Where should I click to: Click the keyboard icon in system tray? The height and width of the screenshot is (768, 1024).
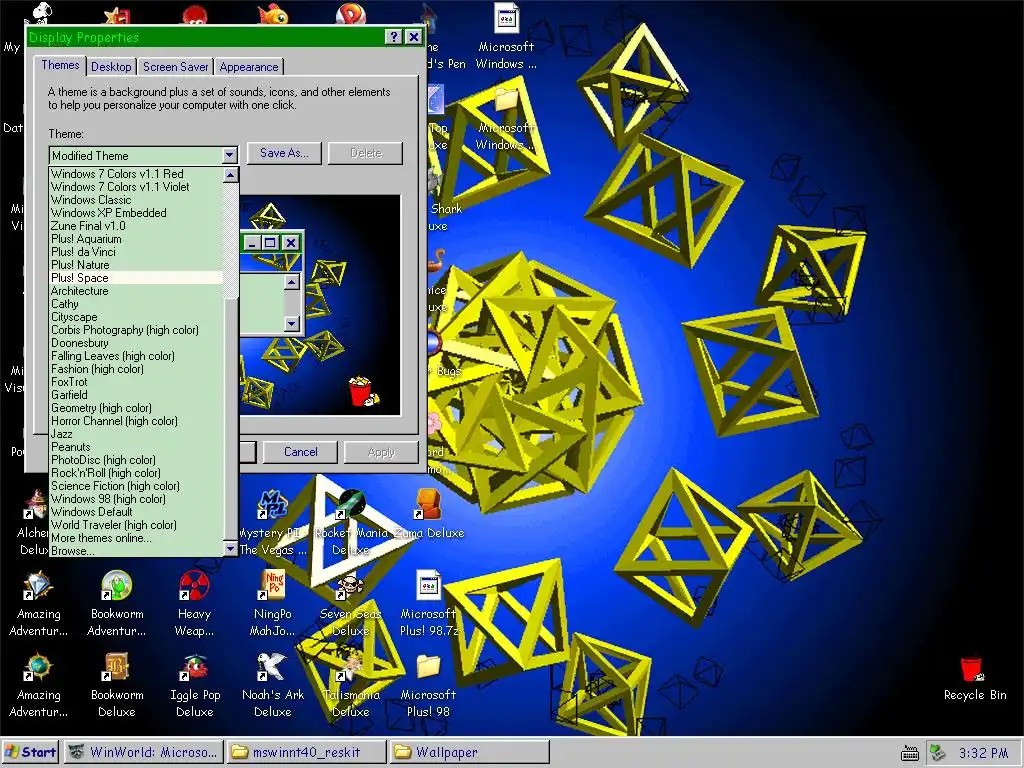(x=910, y=753)
